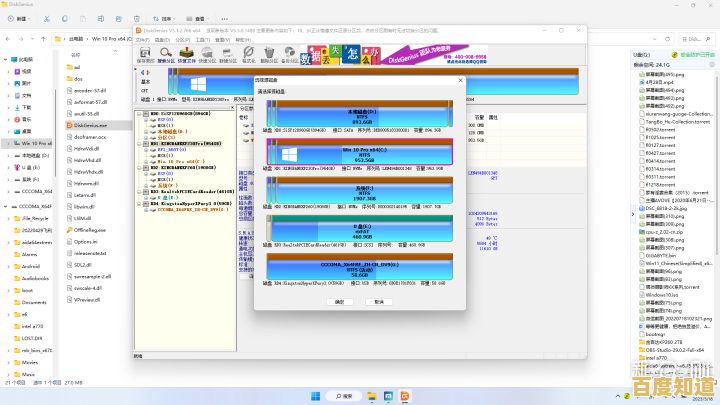Image resolution: width=720 pixels, height=405 pixels.
Task: Click the 确定 button in dialog
Action: click(x=339, y=301)
